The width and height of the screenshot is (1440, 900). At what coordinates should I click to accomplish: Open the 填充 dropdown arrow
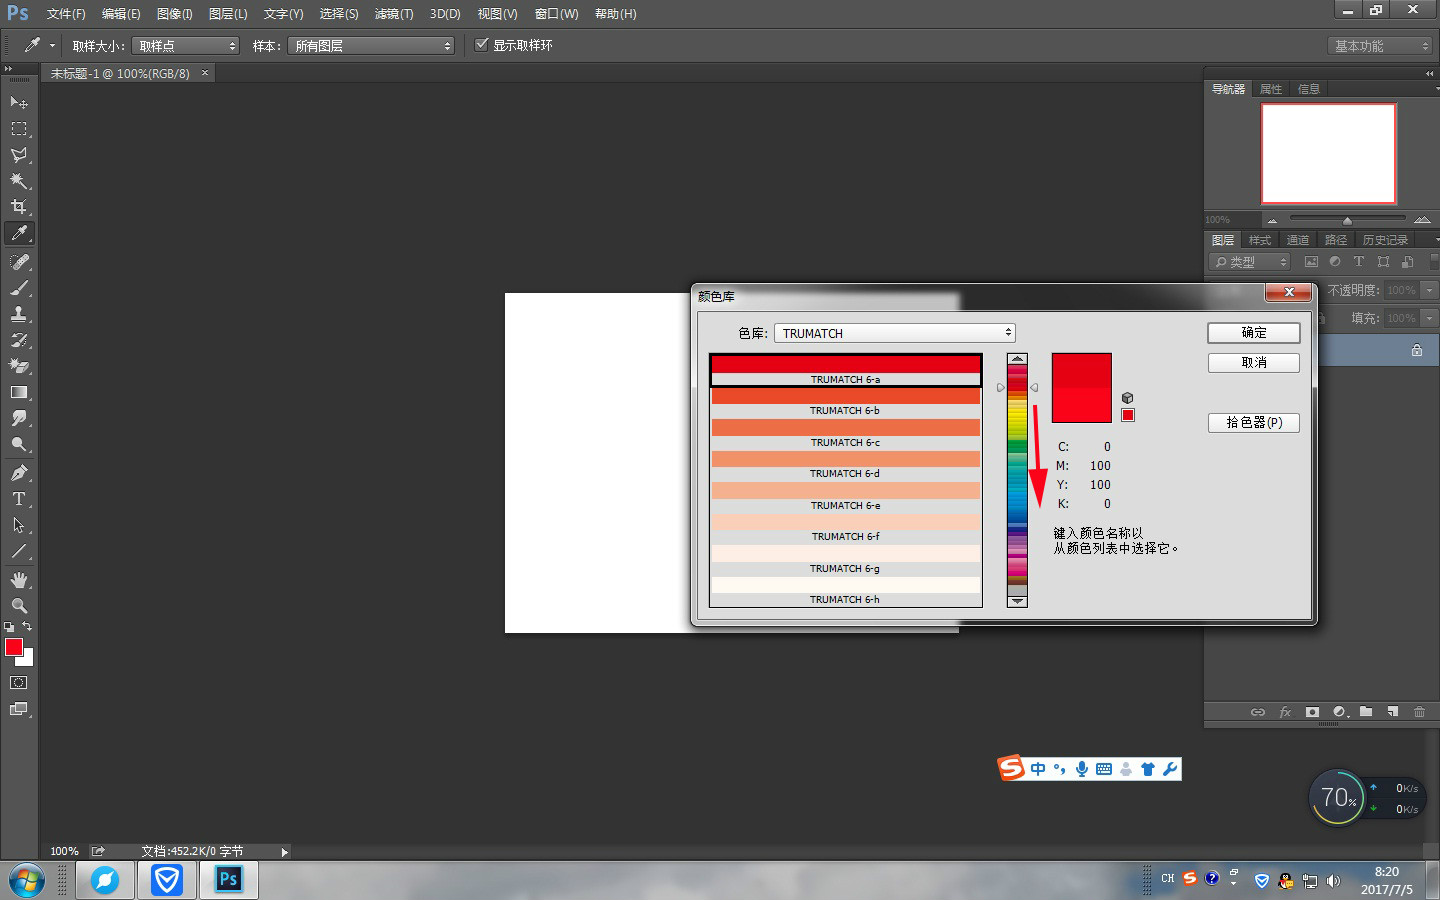click(x=1429, y=318)
